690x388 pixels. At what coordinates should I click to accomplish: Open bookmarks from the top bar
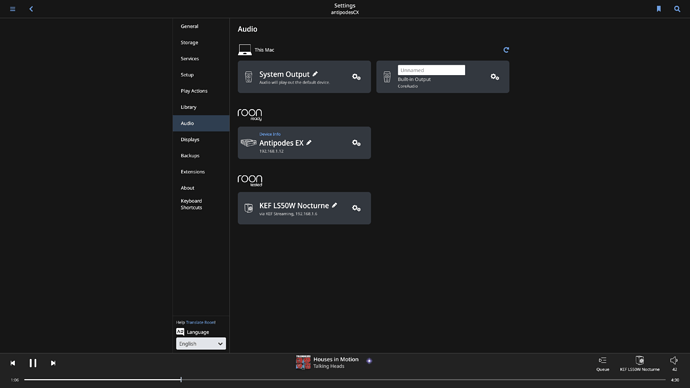(659, 9)
